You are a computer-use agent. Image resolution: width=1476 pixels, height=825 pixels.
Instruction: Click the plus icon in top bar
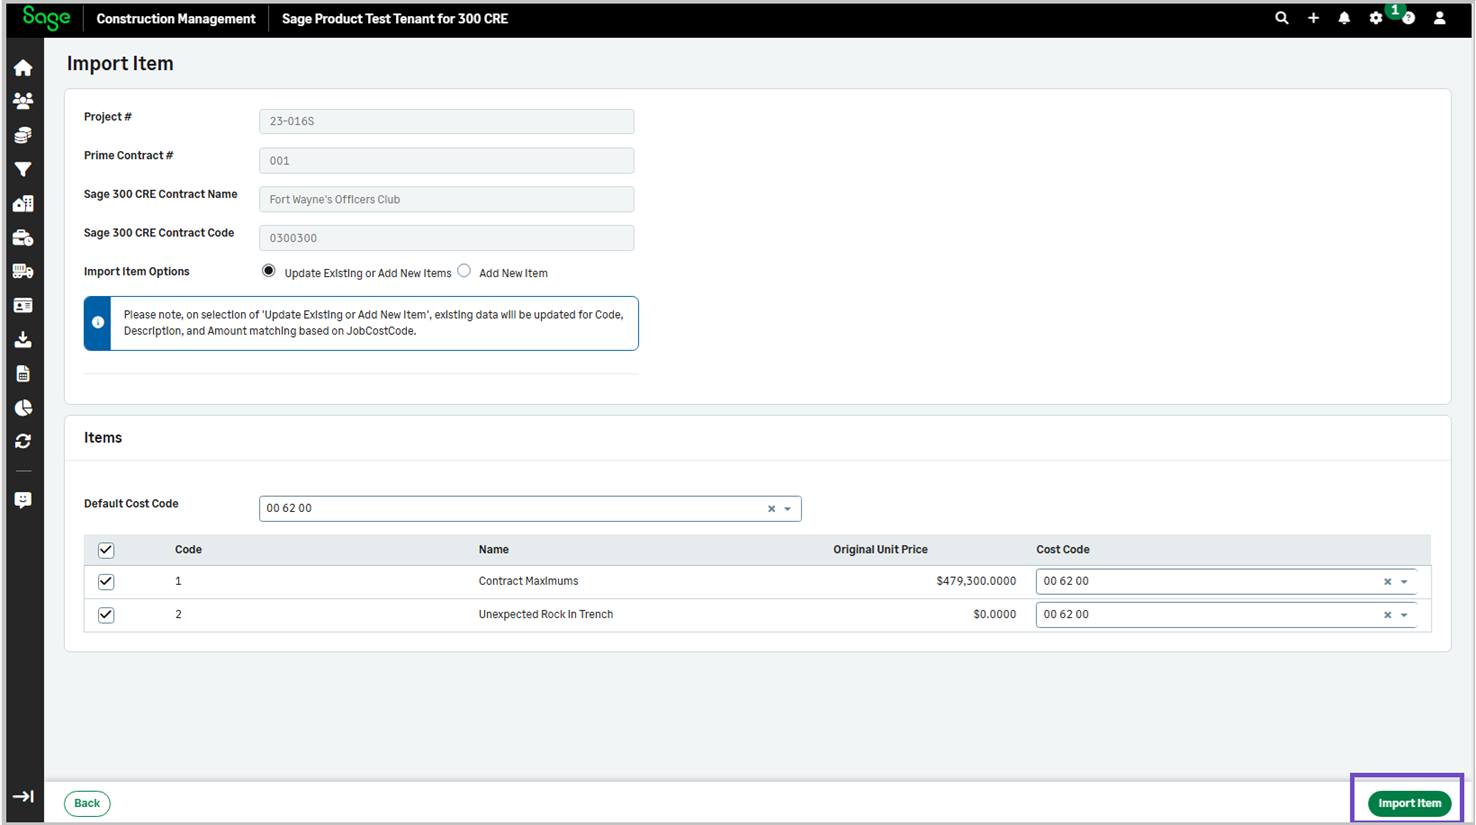pyautogui.click(x=1313, y=18)
